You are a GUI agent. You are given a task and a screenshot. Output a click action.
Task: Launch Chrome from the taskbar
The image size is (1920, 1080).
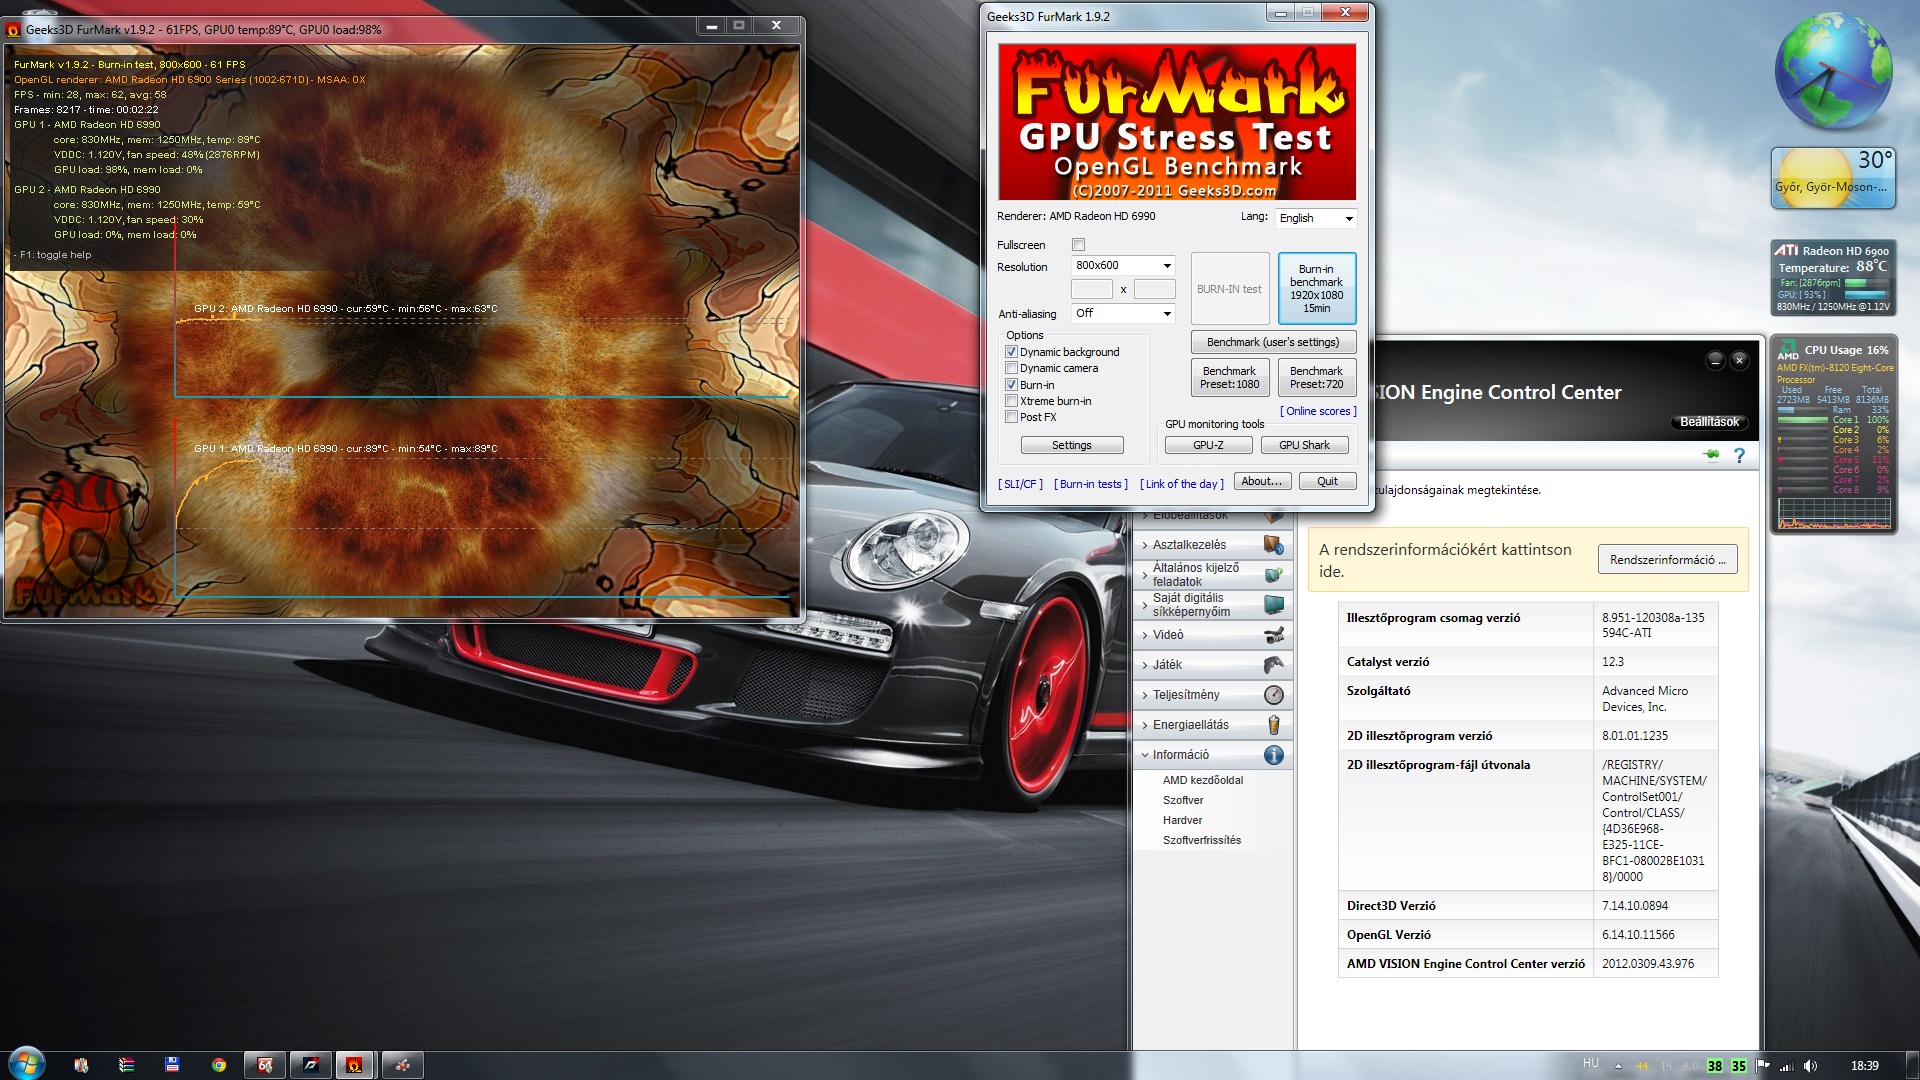(218, 1065)
